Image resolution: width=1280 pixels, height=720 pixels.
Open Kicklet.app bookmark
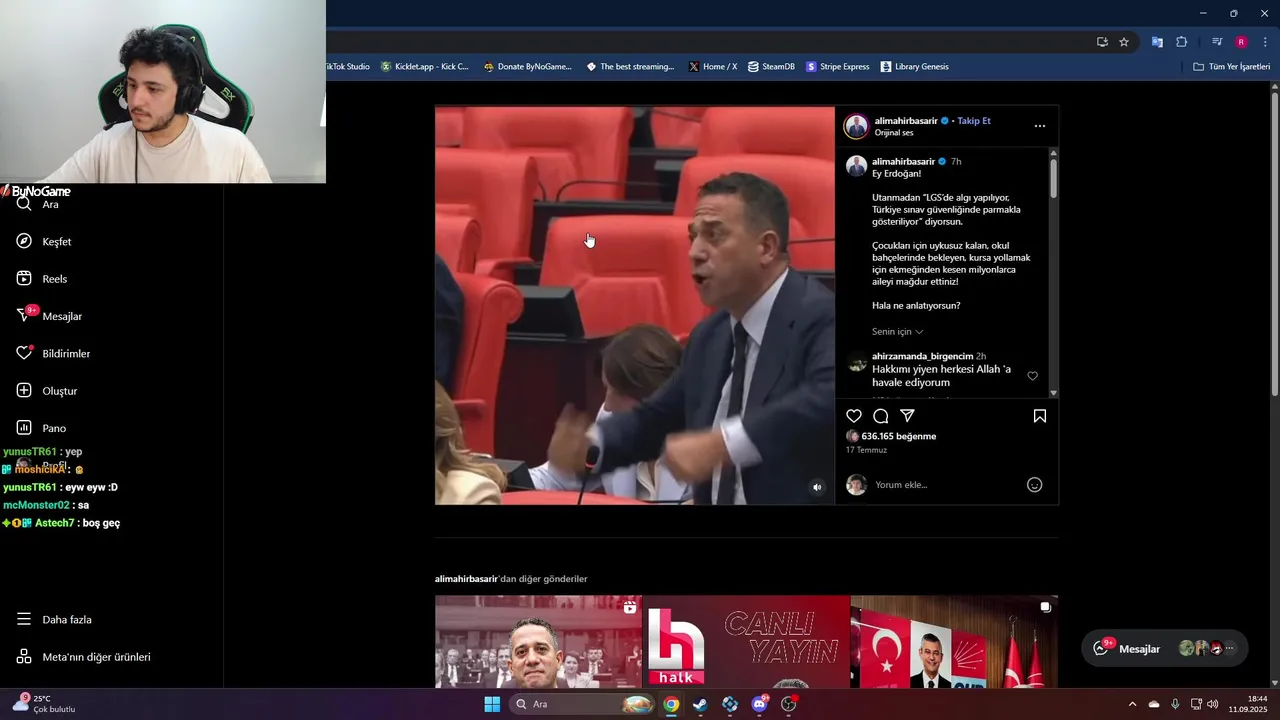(x=425, y=67)
